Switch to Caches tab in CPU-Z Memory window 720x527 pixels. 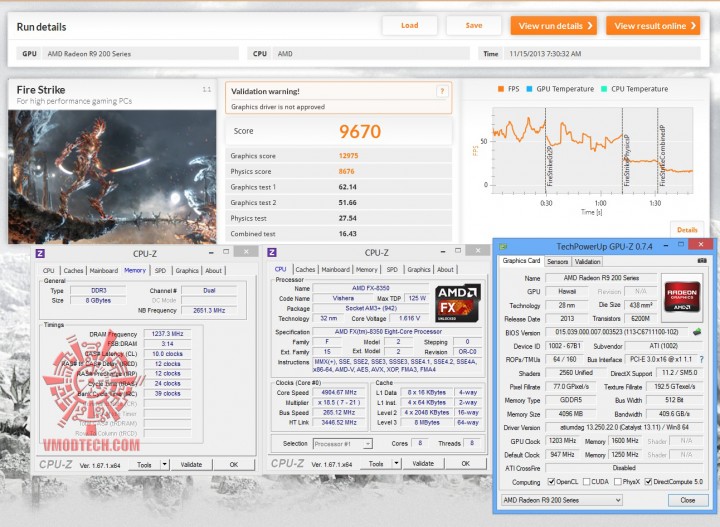pos(73,270)
